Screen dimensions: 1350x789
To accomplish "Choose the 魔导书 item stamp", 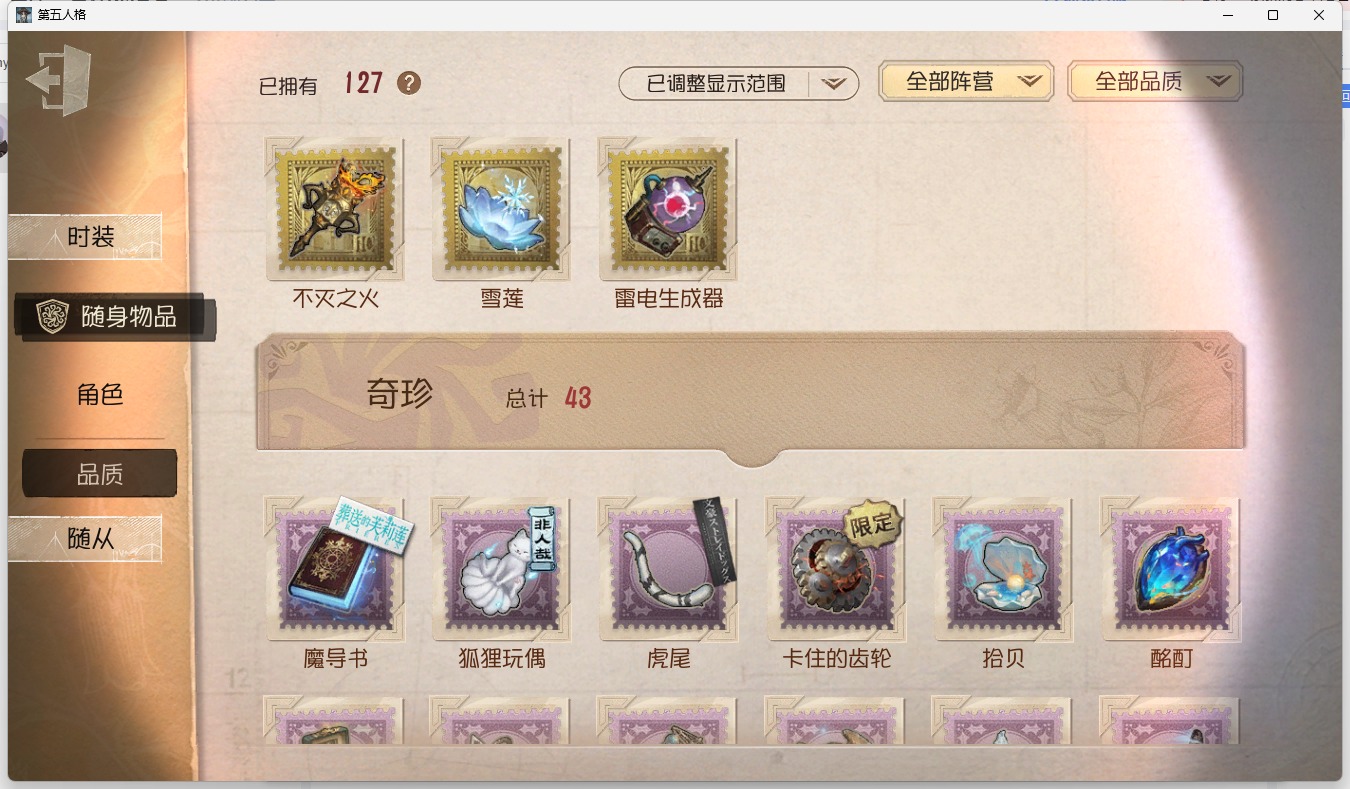I will pyautogui.click(x=335, y=569).
